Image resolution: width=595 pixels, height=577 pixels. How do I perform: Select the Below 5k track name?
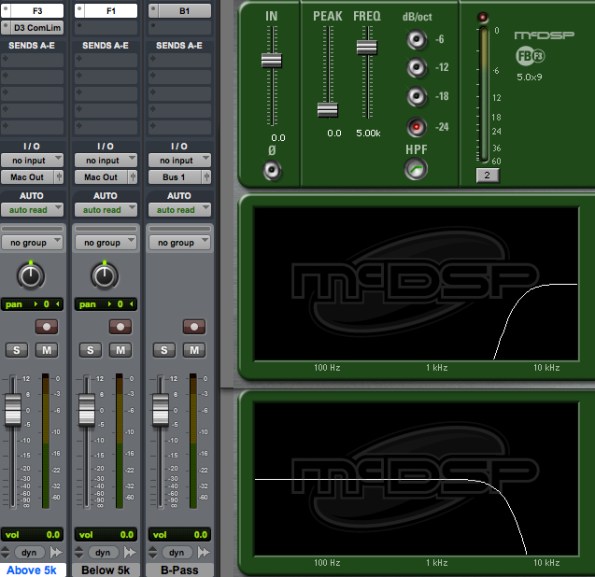click(105, 570)
